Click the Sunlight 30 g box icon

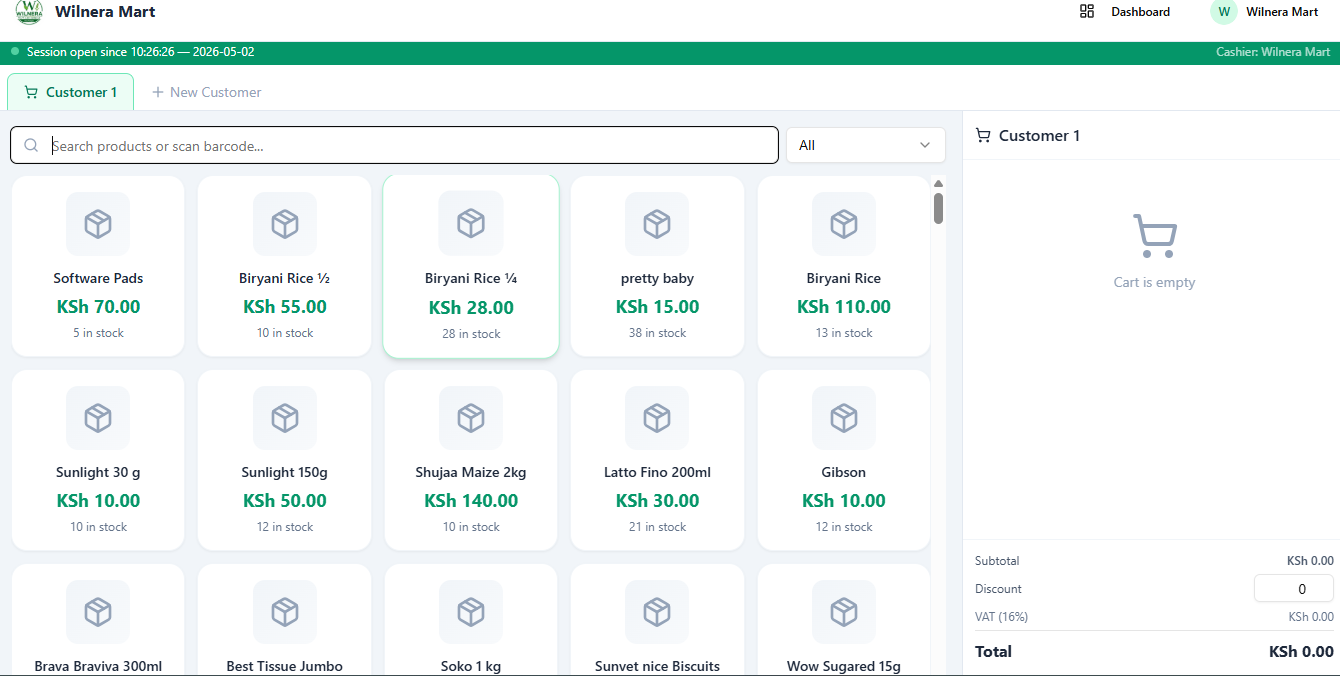point(98,418)
